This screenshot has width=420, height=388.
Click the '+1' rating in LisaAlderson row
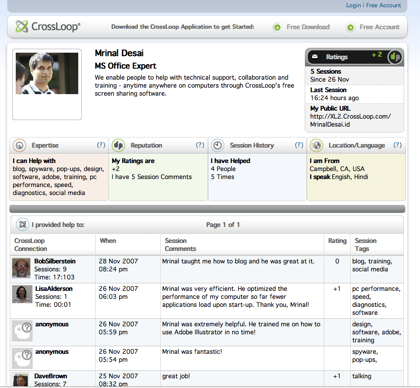click(337, 289)
